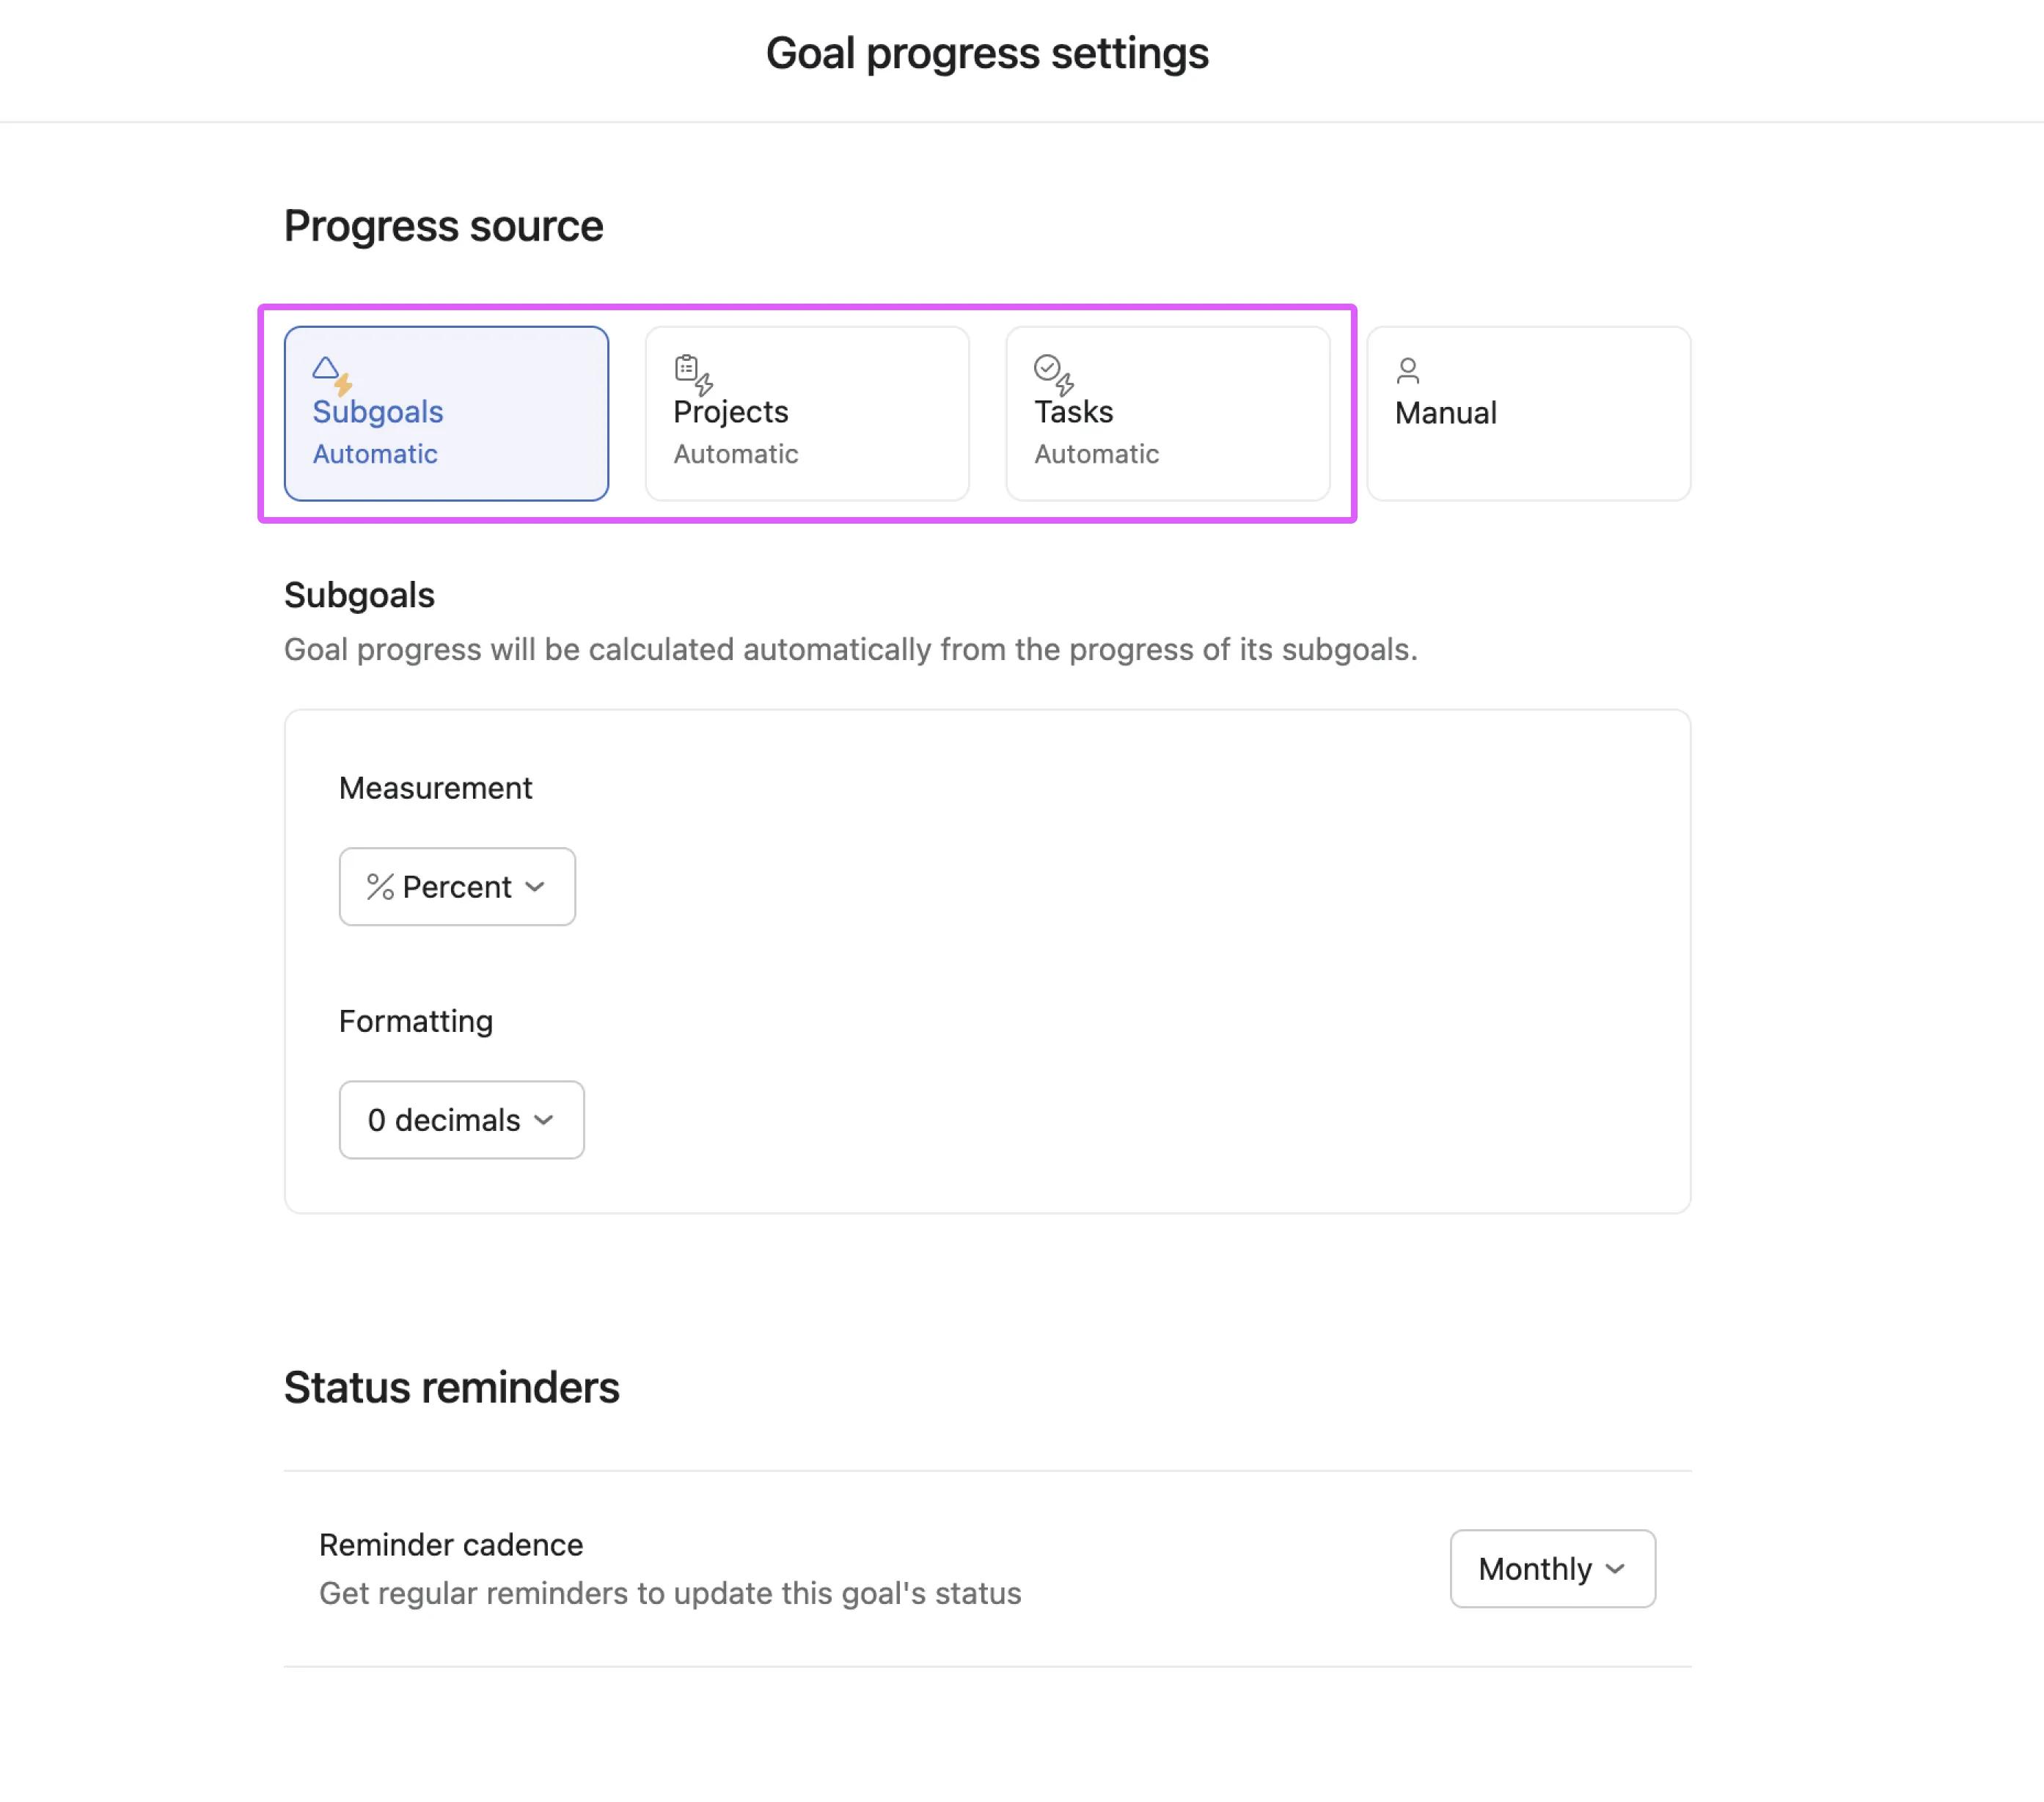The height and width of the screenshot is (1802, 2044).
Task: Open the Formatting decimals dropdown
Action: [x=461, y=1120]
